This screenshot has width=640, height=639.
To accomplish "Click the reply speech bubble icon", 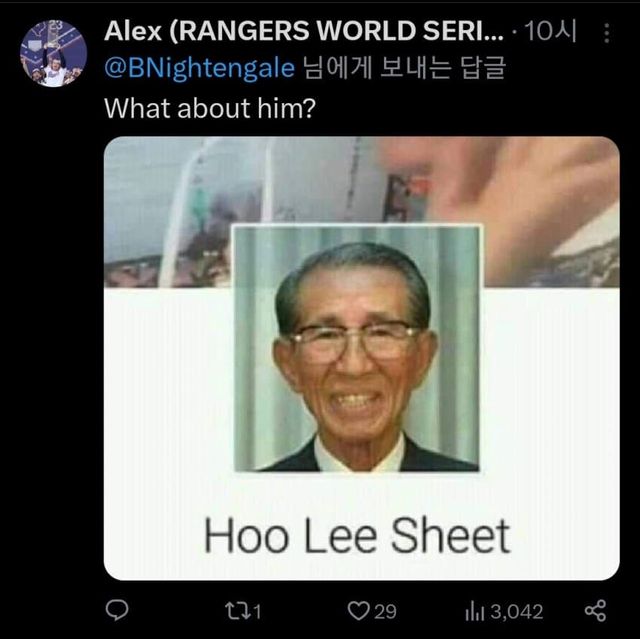I will 117,610.
